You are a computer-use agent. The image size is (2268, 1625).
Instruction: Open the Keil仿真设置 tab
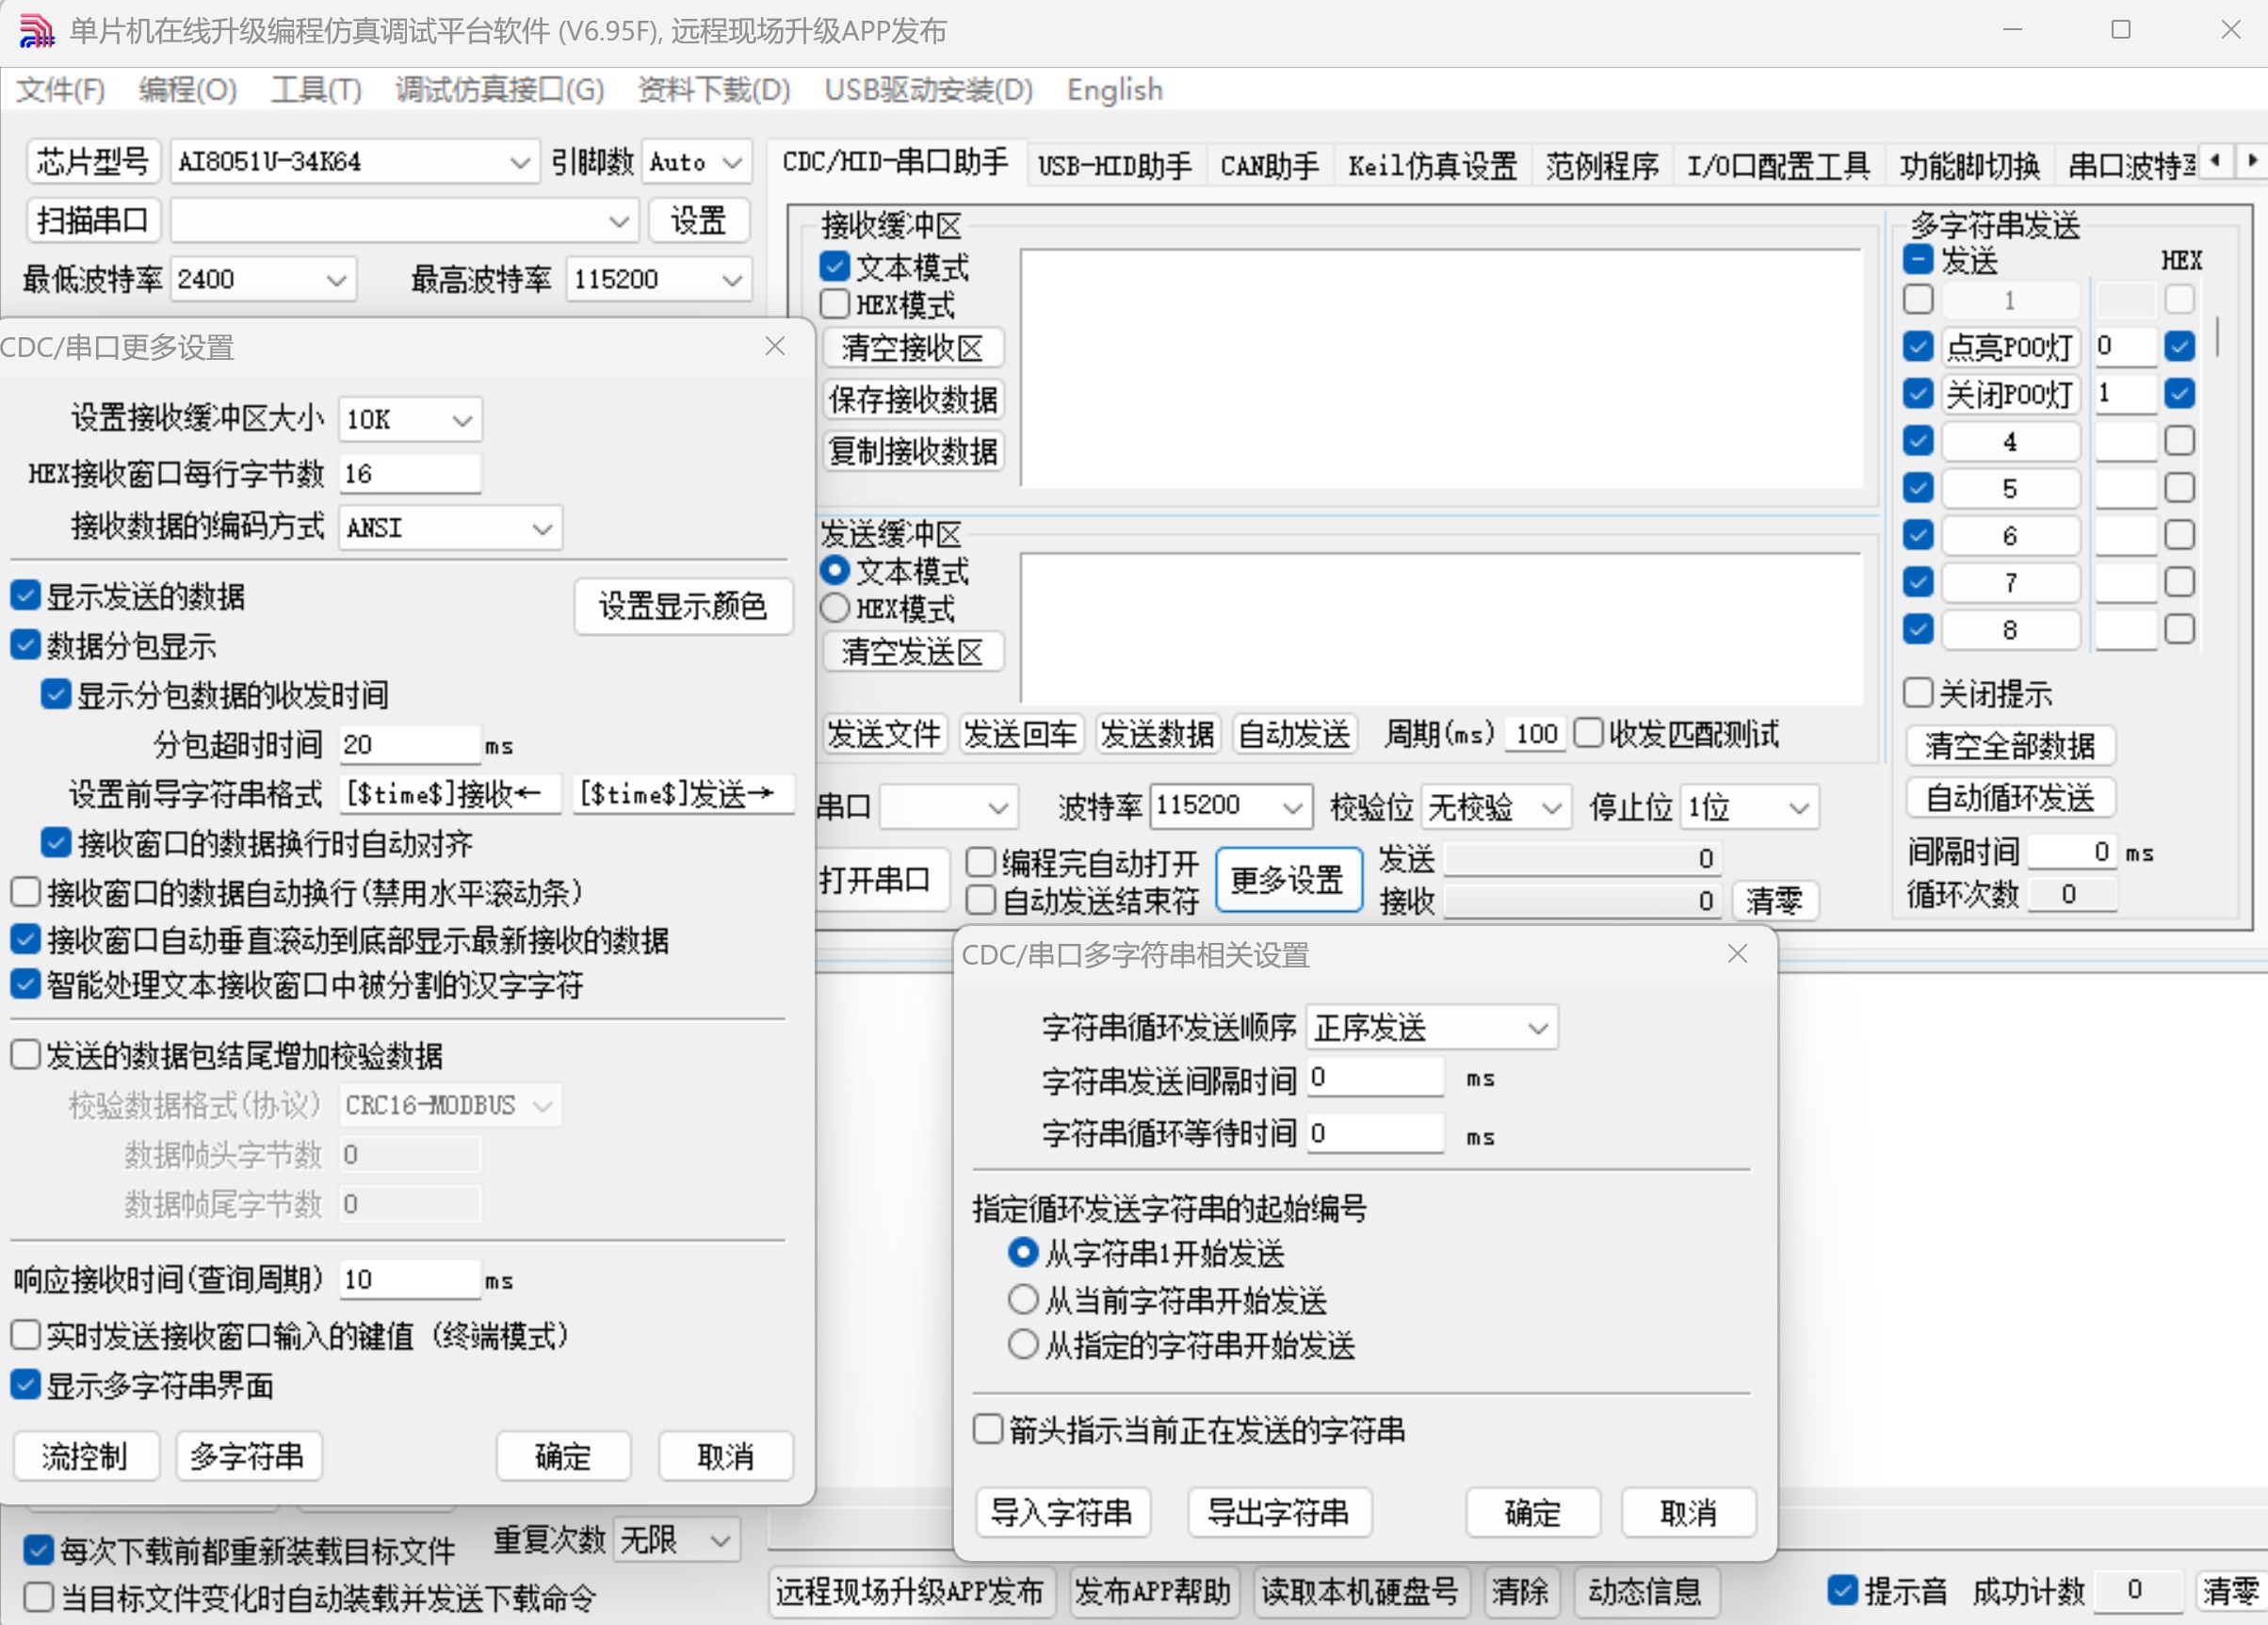[1432, 165]
